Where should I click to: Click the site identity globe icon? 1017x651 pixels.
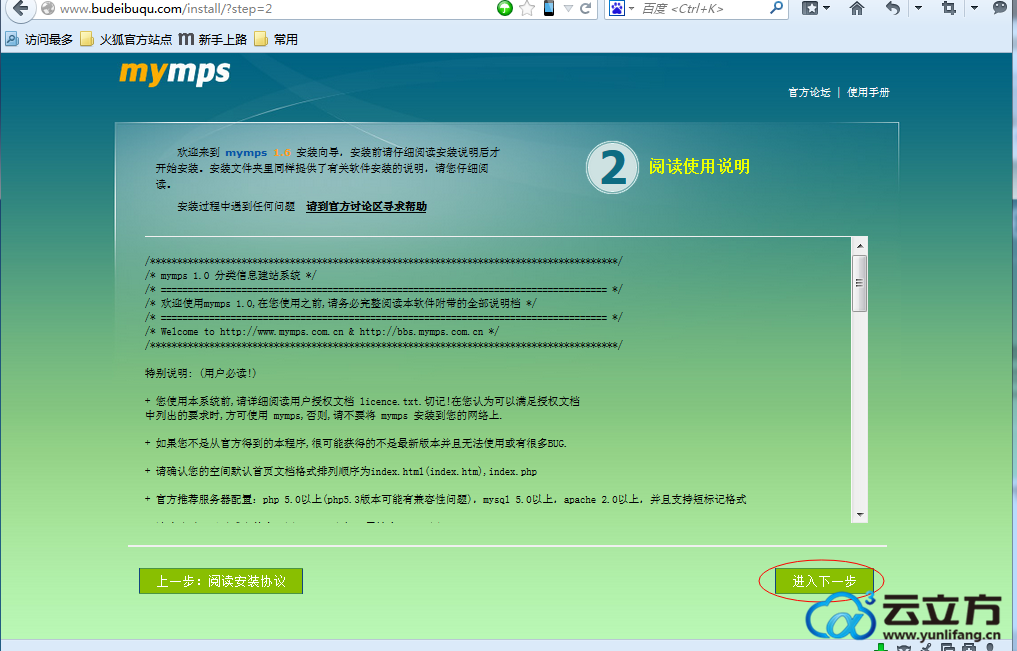click(x=48, y=8)
